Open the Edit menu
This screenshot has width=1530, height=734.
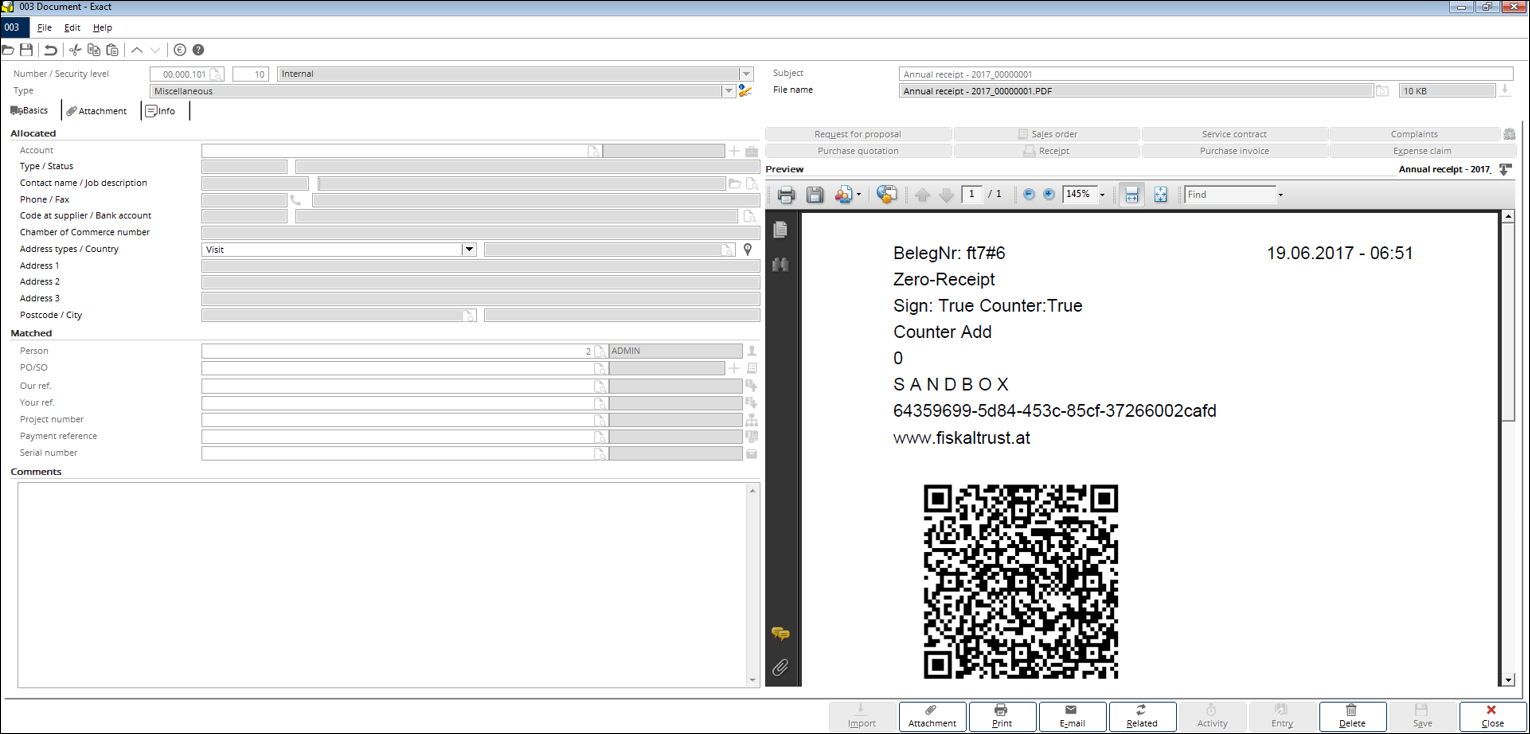click(x=72, y=28)
